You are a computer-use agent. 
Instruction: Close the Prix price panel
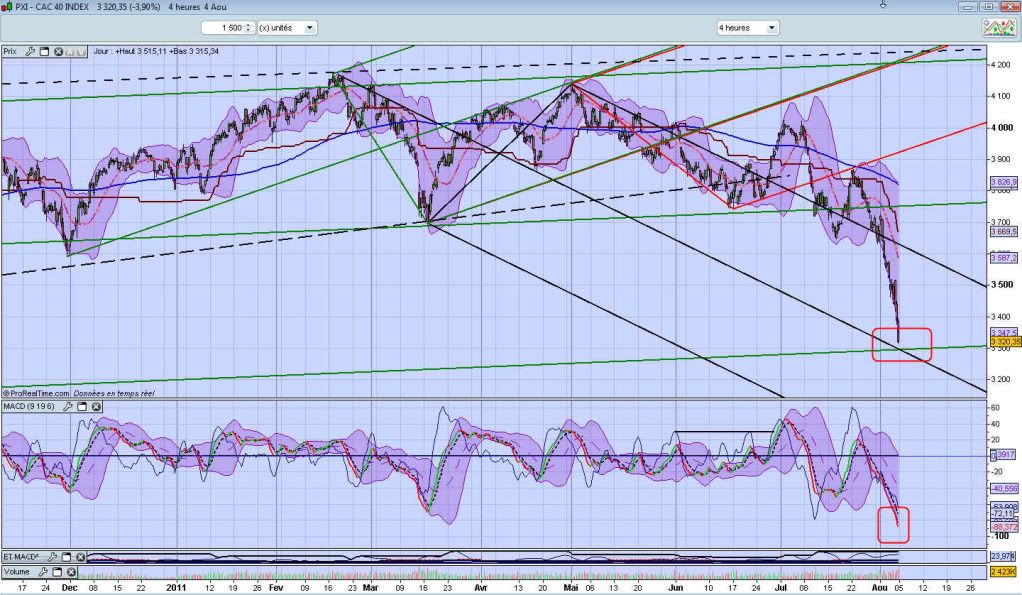click(x=58, y=51)
